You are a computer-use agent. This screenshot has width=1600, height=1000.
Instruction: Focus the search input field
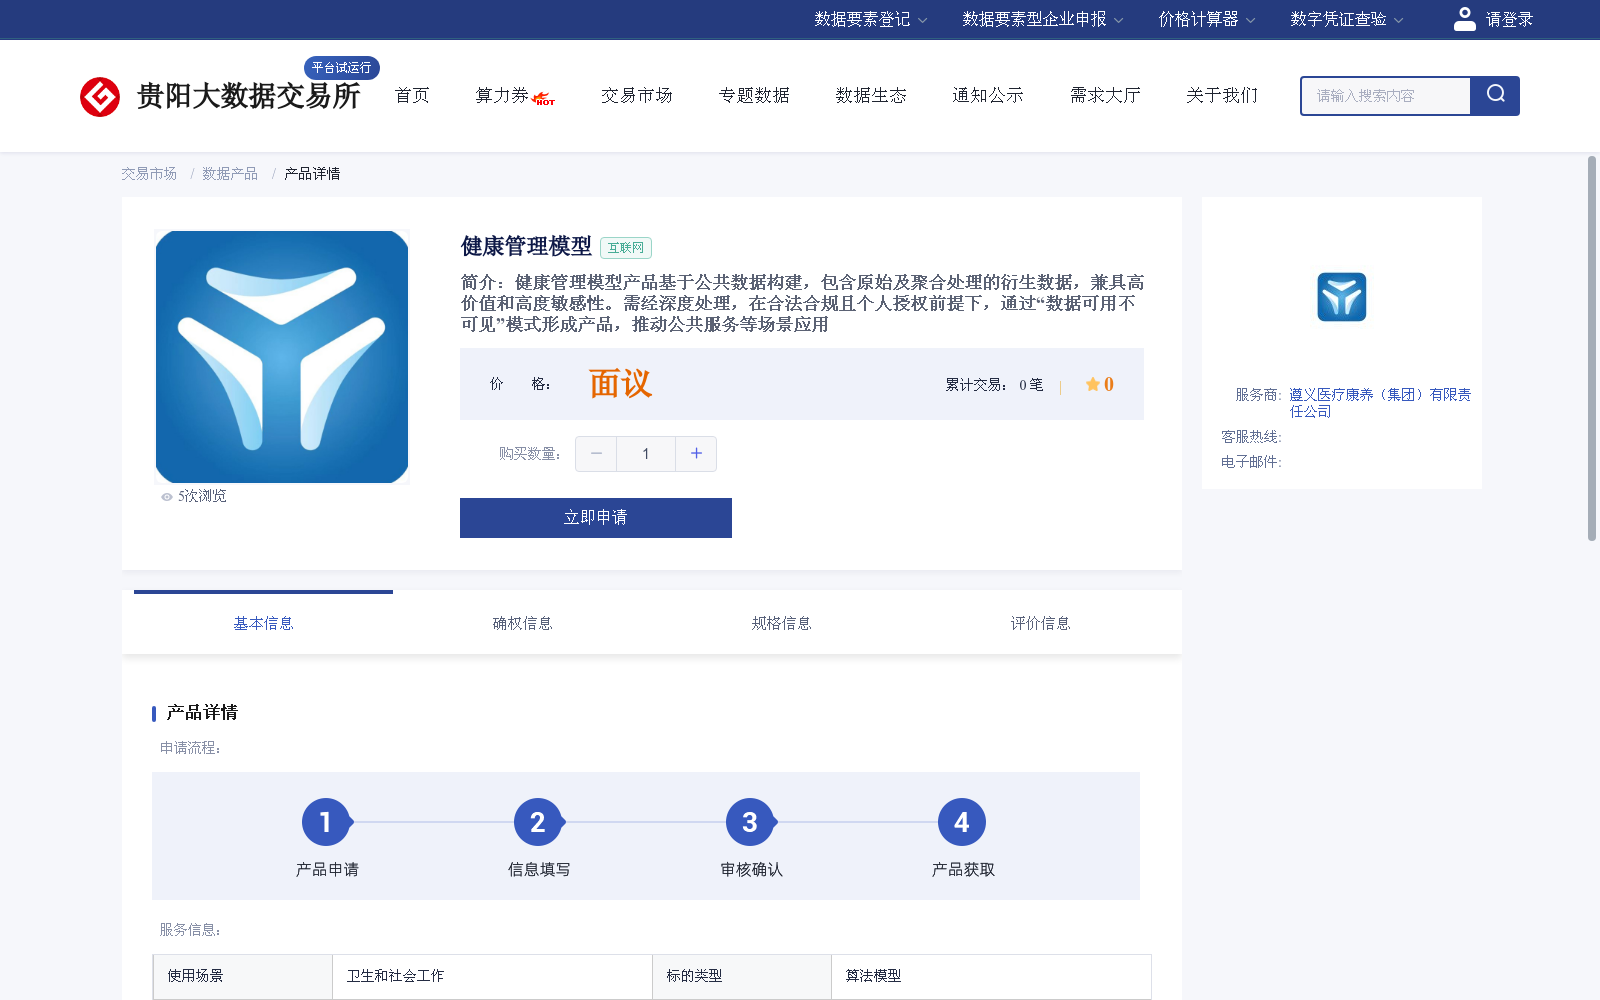[x=1385, y=96]
